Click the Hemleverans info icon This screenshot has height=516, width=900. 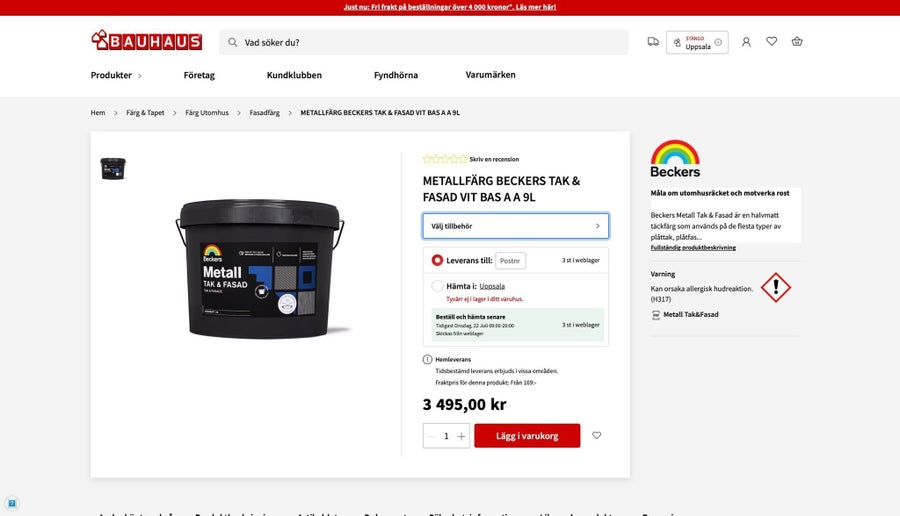427,359
